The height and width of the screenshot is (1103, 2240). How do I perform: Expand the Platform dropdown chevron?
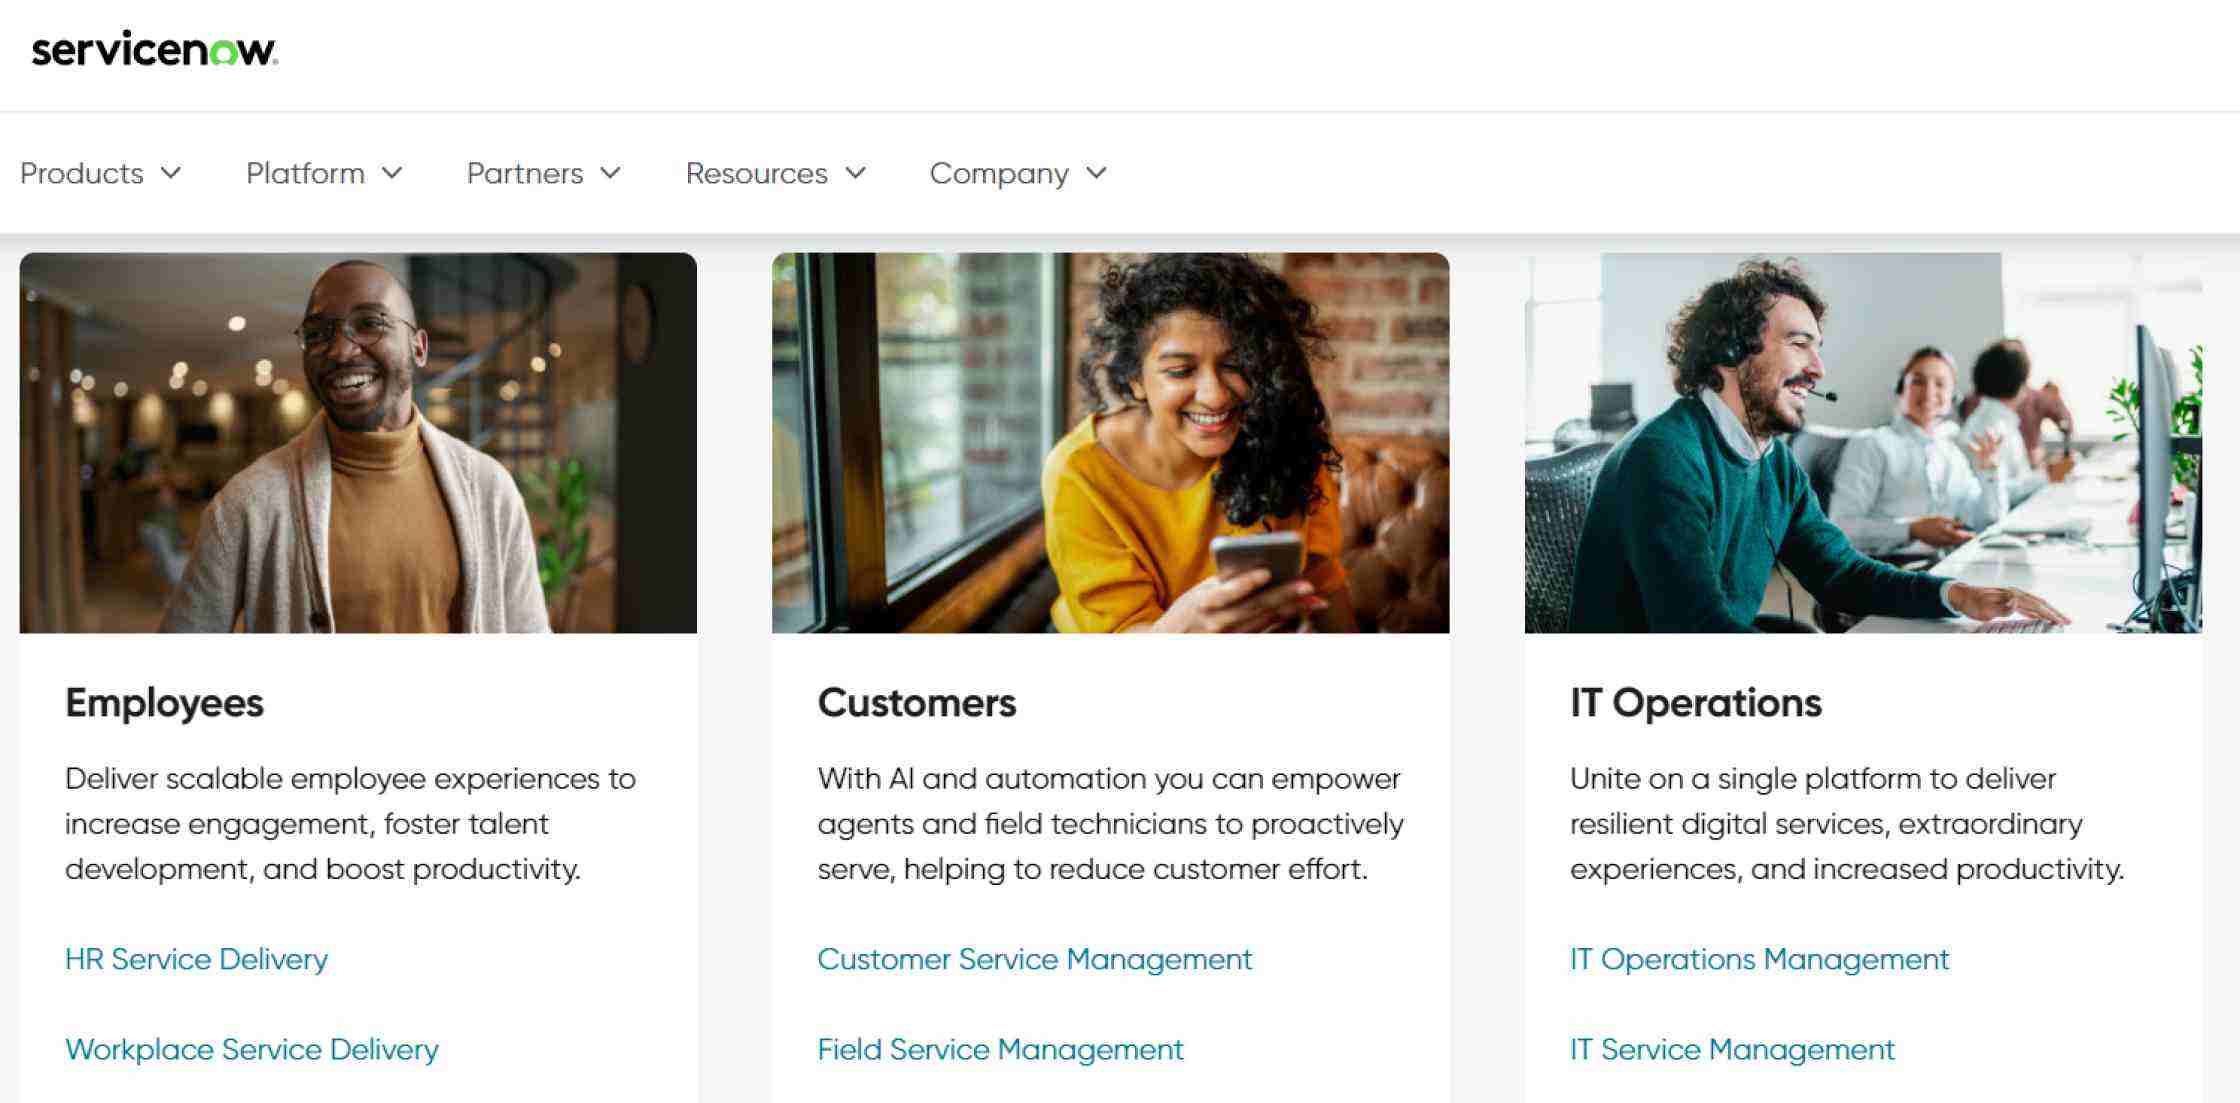392,173
